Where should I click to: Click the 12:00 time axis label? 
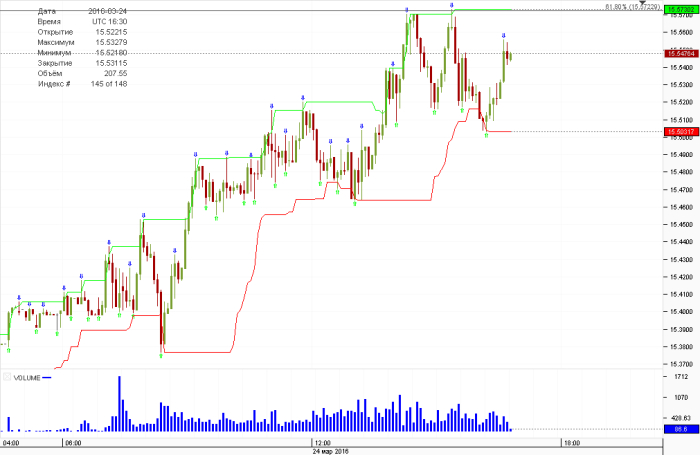pos(322,443)
